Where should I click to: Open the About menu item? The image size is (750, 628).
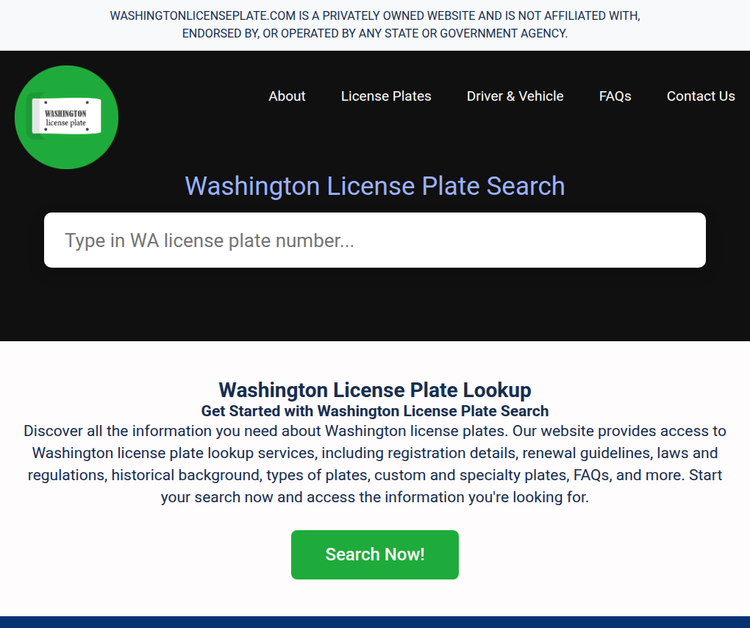pos(287,96)
